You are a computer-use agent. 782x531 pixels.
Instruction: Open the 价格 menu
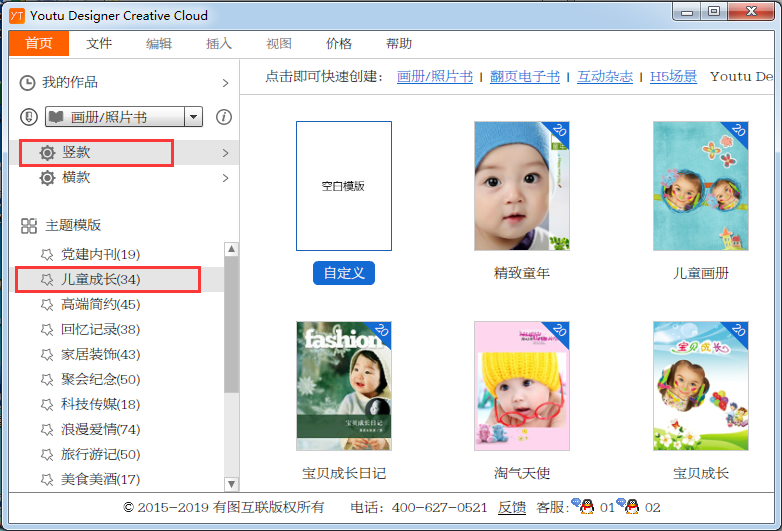[339, 44]
